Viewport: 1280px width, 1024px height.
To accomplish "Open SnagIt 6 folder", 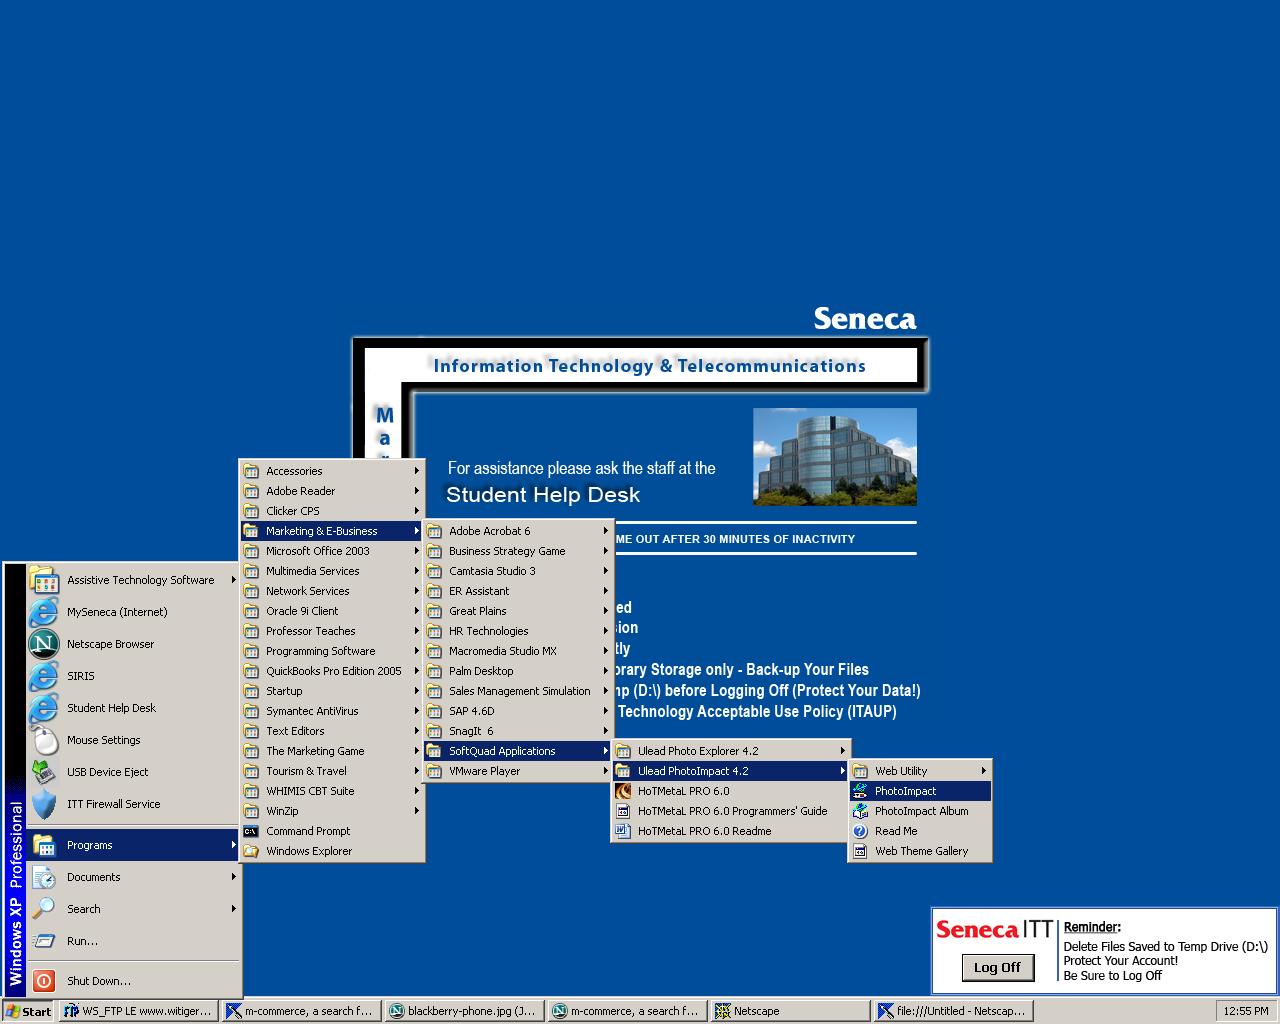I will pyautogui.click(x=518, y=731).
